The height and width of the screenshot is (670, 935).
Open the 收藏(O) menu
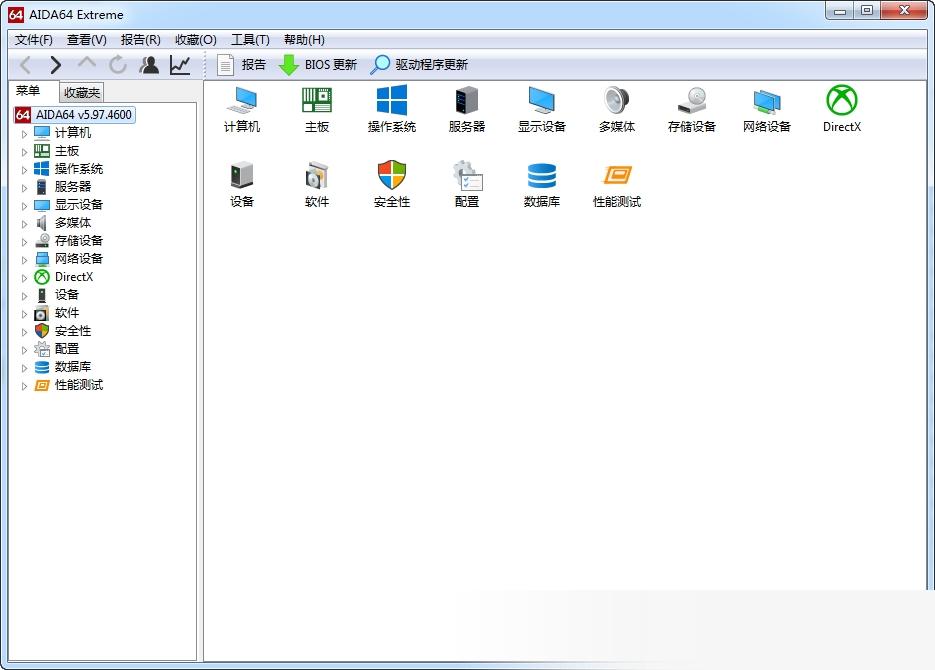pyautogui.click(x=196, y=40)
